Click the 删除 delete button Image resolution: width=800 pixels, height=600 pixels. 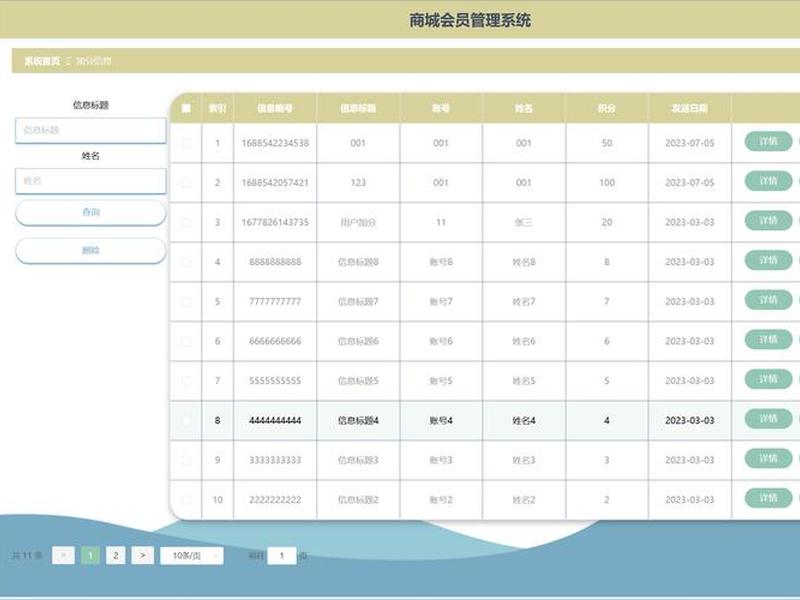click(91, 251)
